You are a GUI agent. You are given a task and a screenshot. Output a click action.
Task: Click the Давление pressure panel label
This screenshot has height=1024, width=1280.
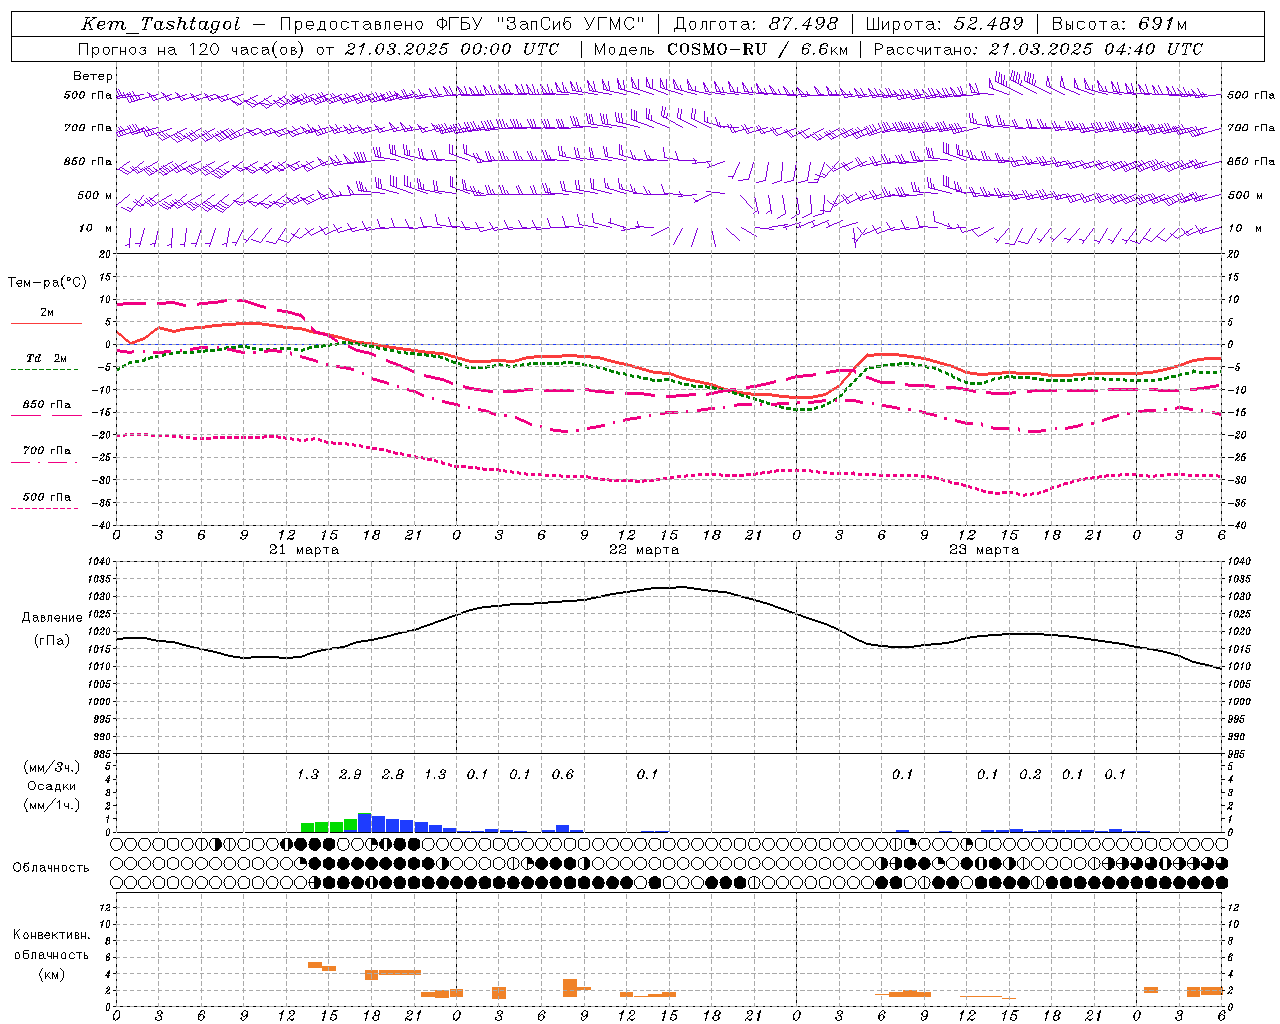(x=52, y=618)
